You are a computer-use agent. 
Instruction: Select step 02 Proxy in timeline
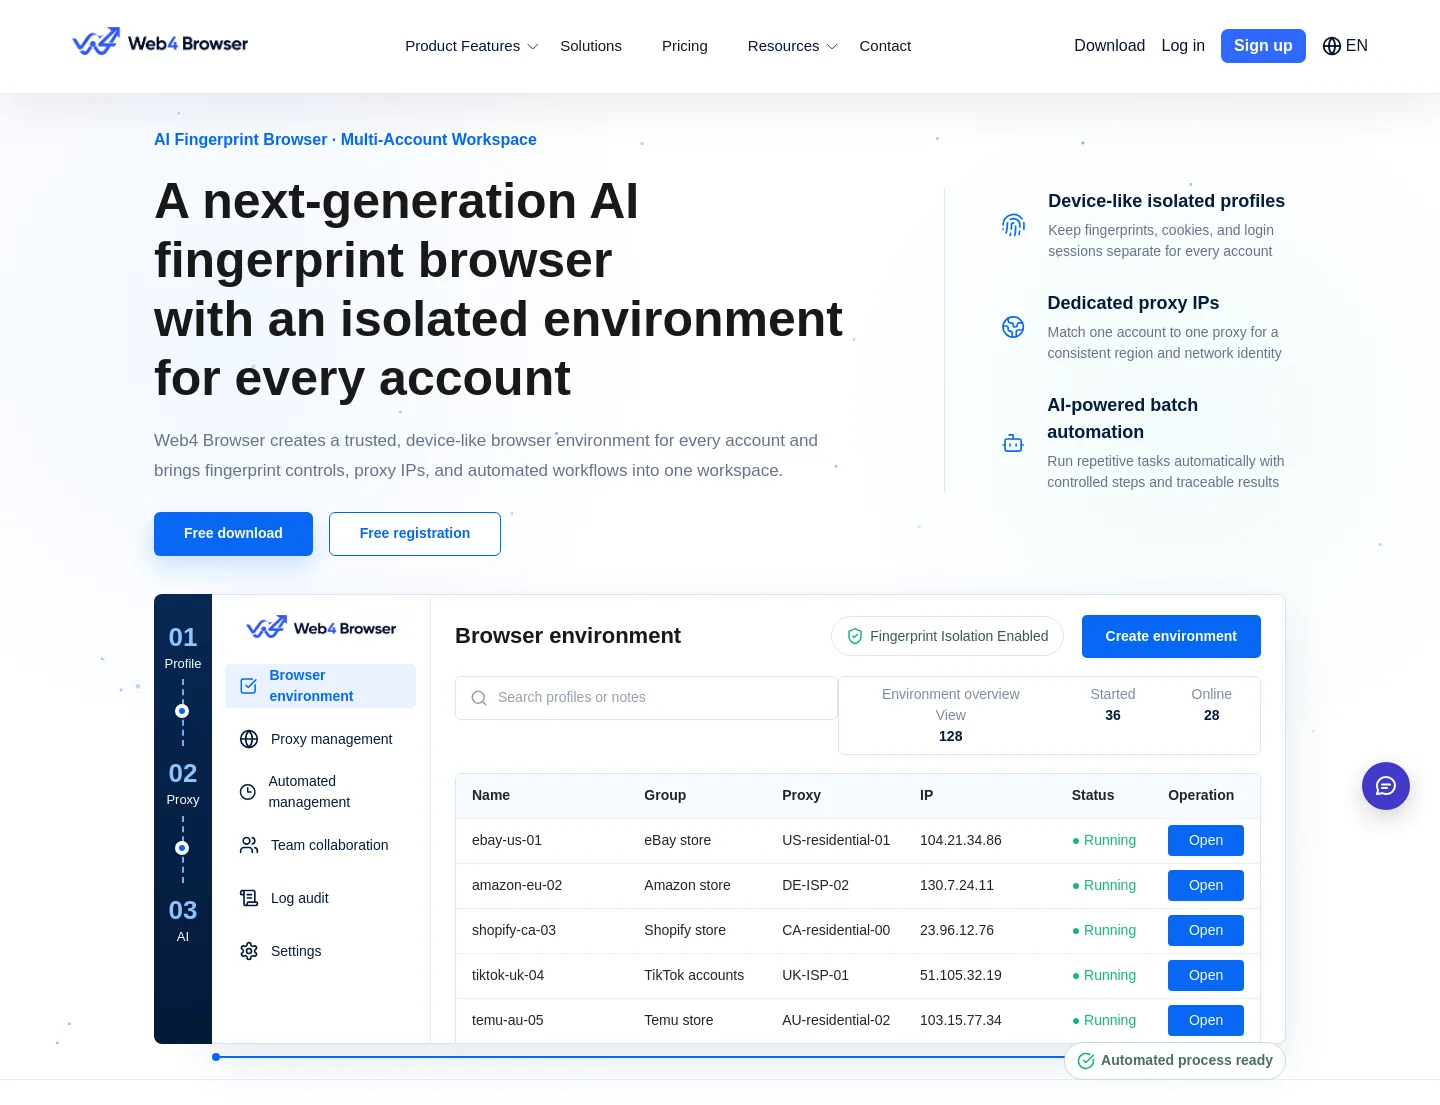pyautogui.click(x=183, y=783)
